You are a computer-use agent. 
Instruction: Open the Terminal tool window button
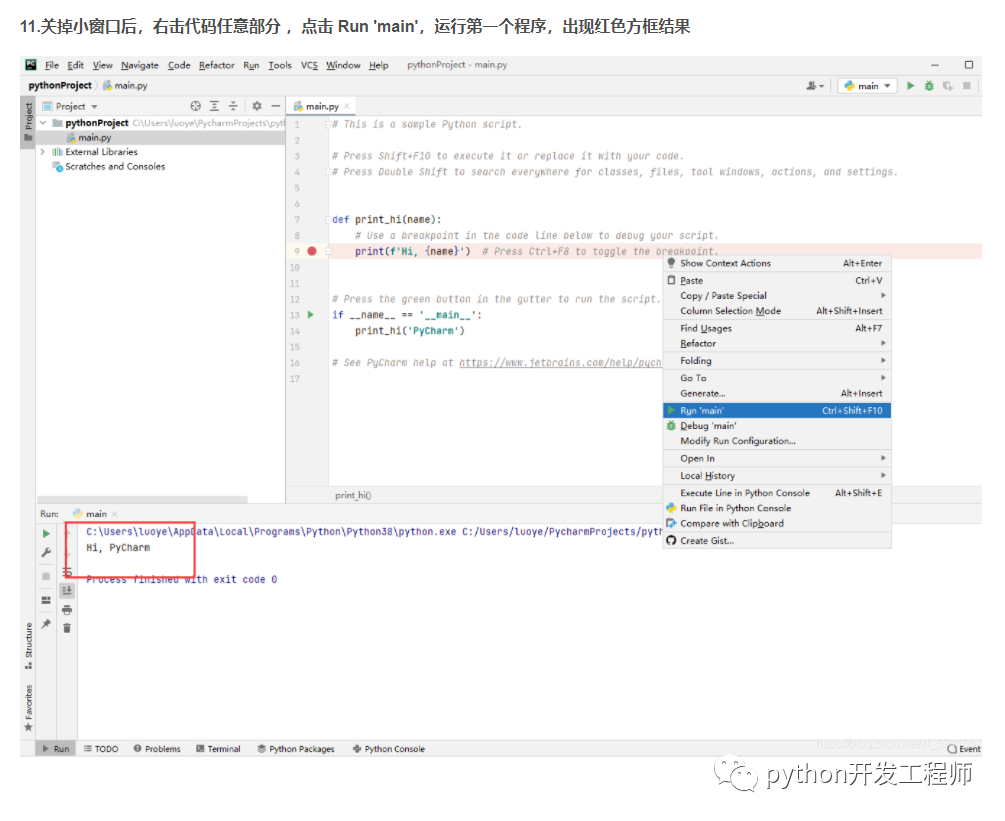(x=218, y=749)
